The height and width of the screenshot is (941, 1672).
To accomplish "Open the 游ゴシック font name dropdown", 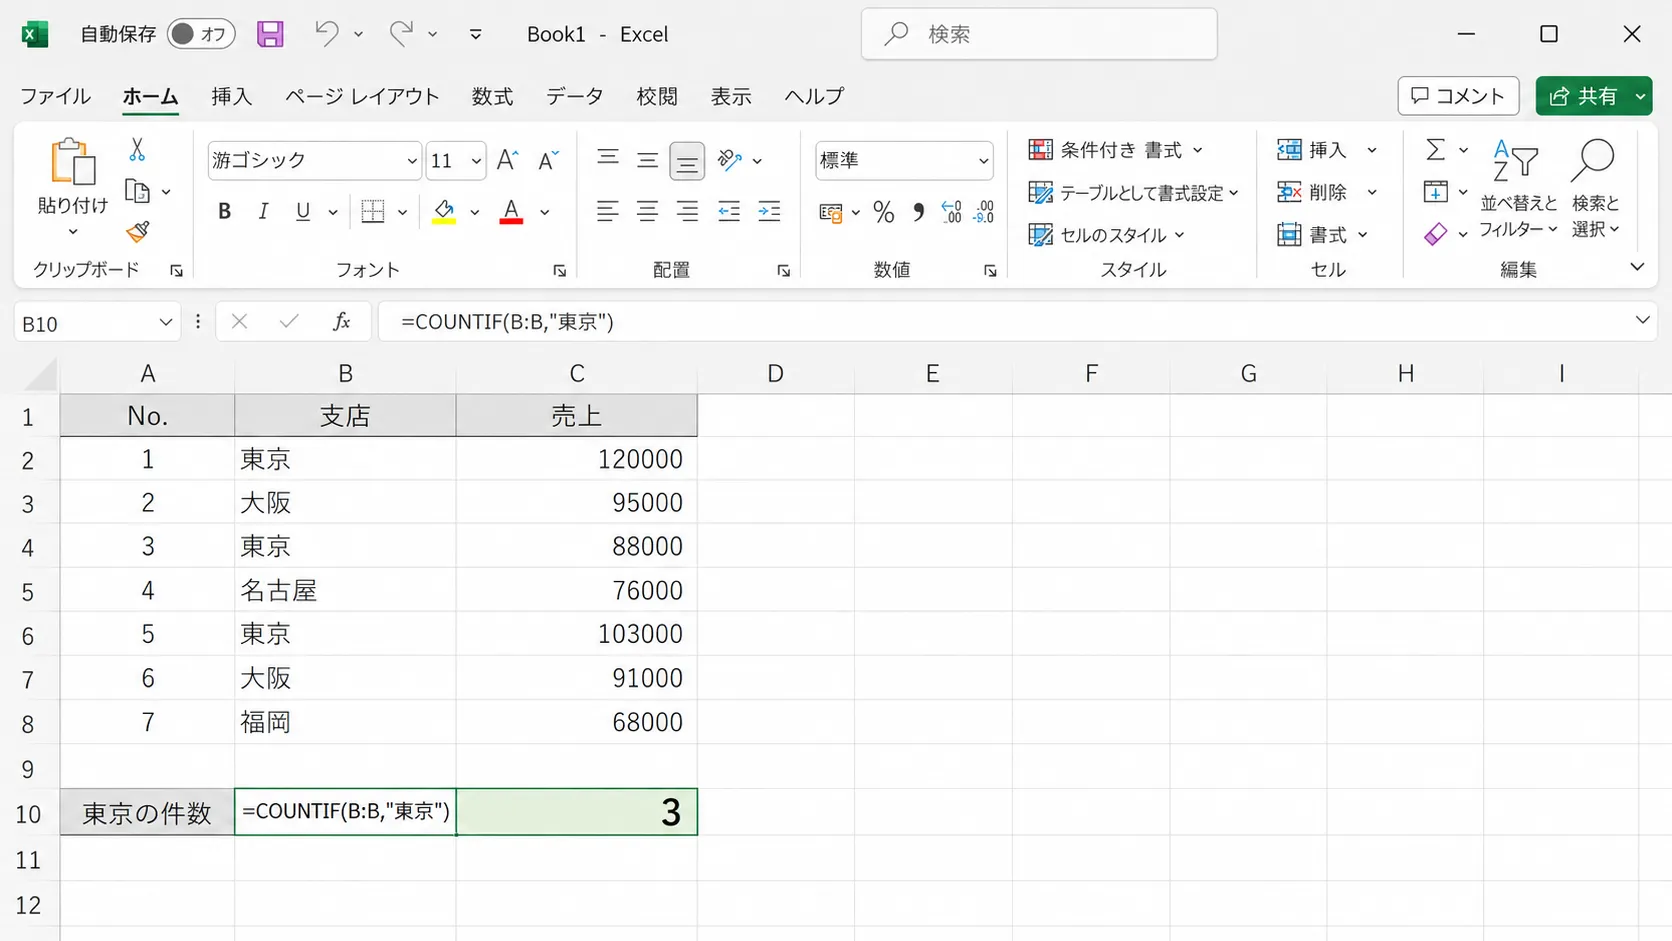I will coord(411,161).
